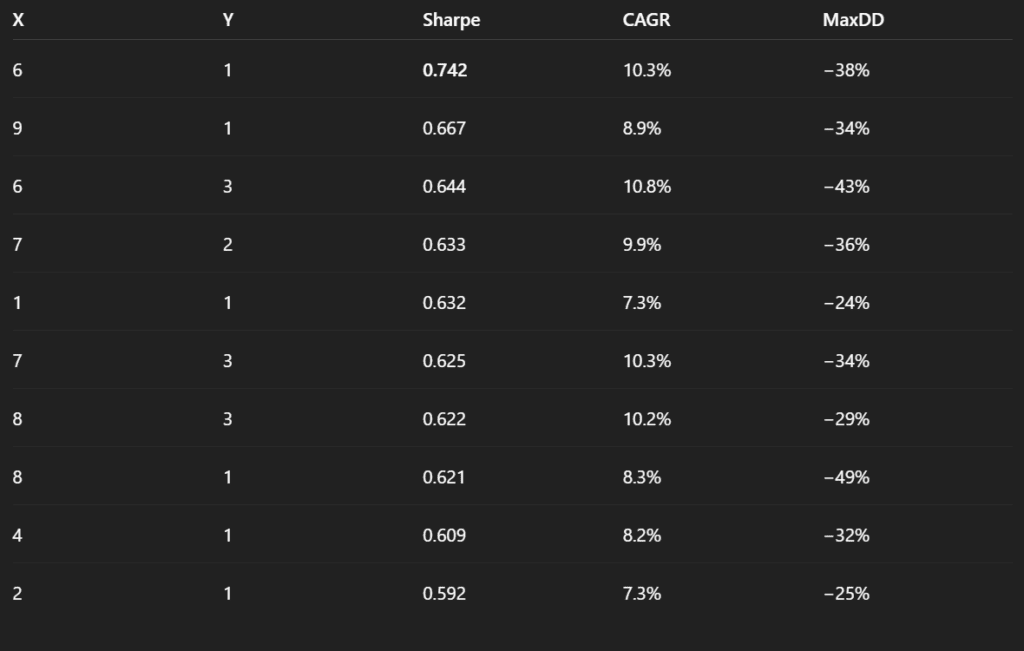Viewport: 1024px width, 651px height.
Task: Click the 0.625 Sharpe value
Action: 444,361
